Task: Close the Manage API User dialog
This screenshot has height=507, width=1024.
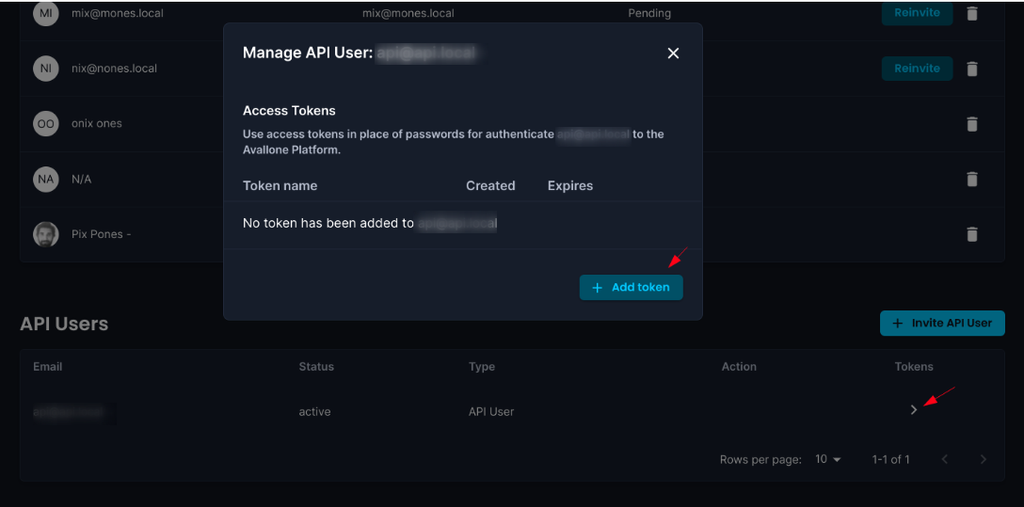Action: point(673,54)
